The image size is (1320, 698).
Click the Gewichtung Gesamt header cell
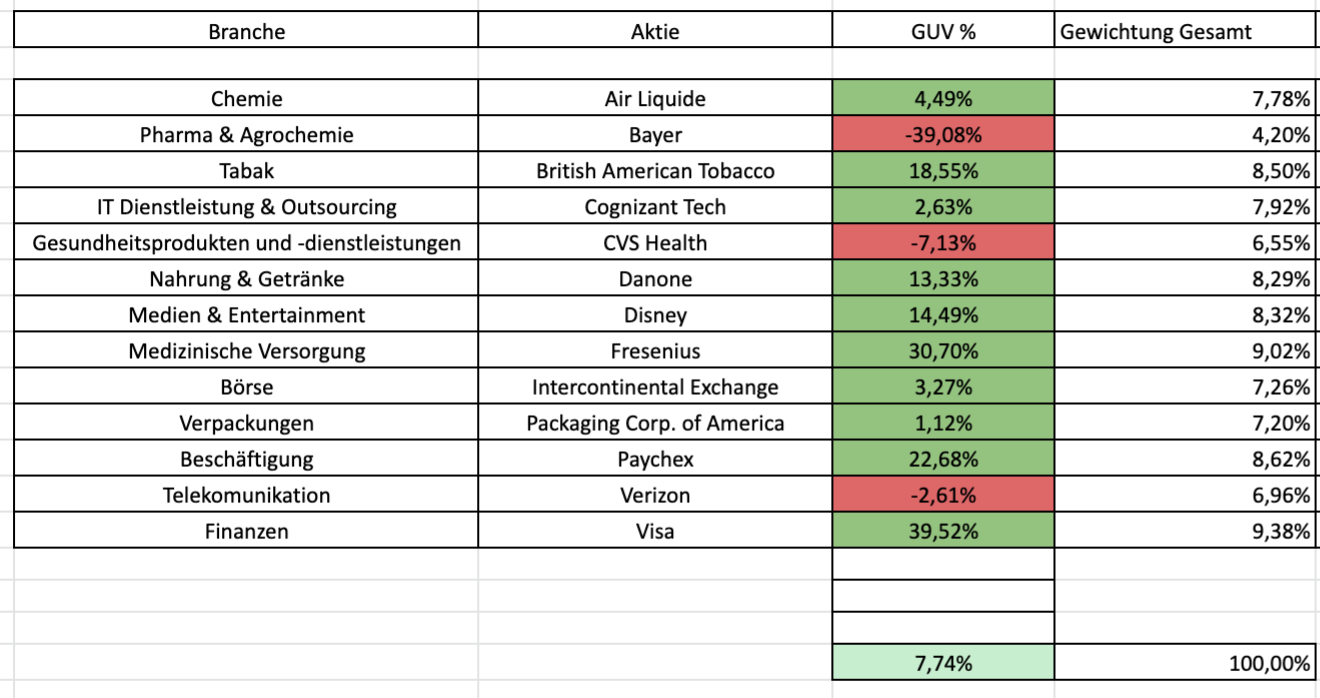click(x=1185, y=31)
